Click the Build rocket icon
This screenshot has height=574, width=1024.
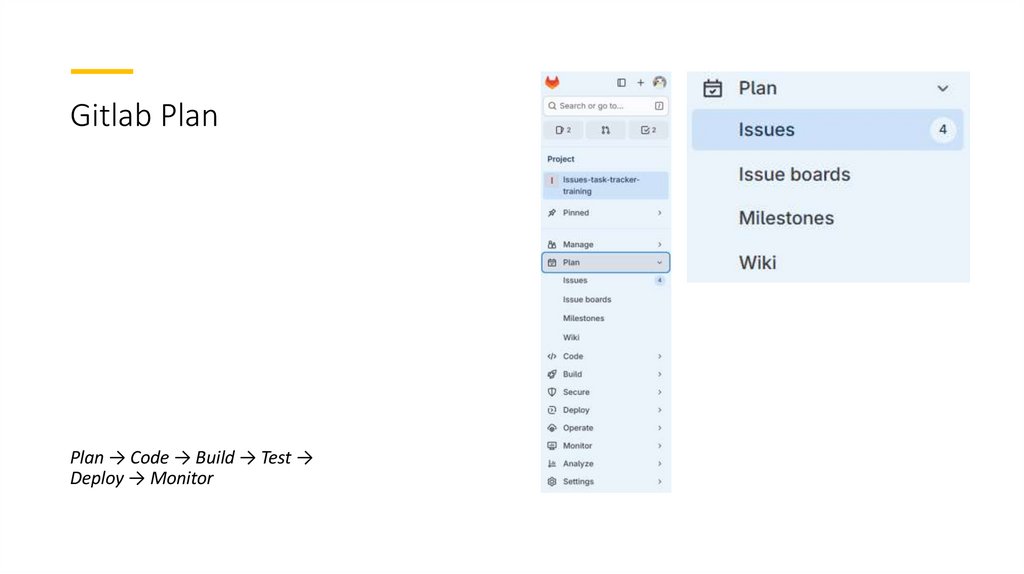pyautogui.click(x=552, y=374)
